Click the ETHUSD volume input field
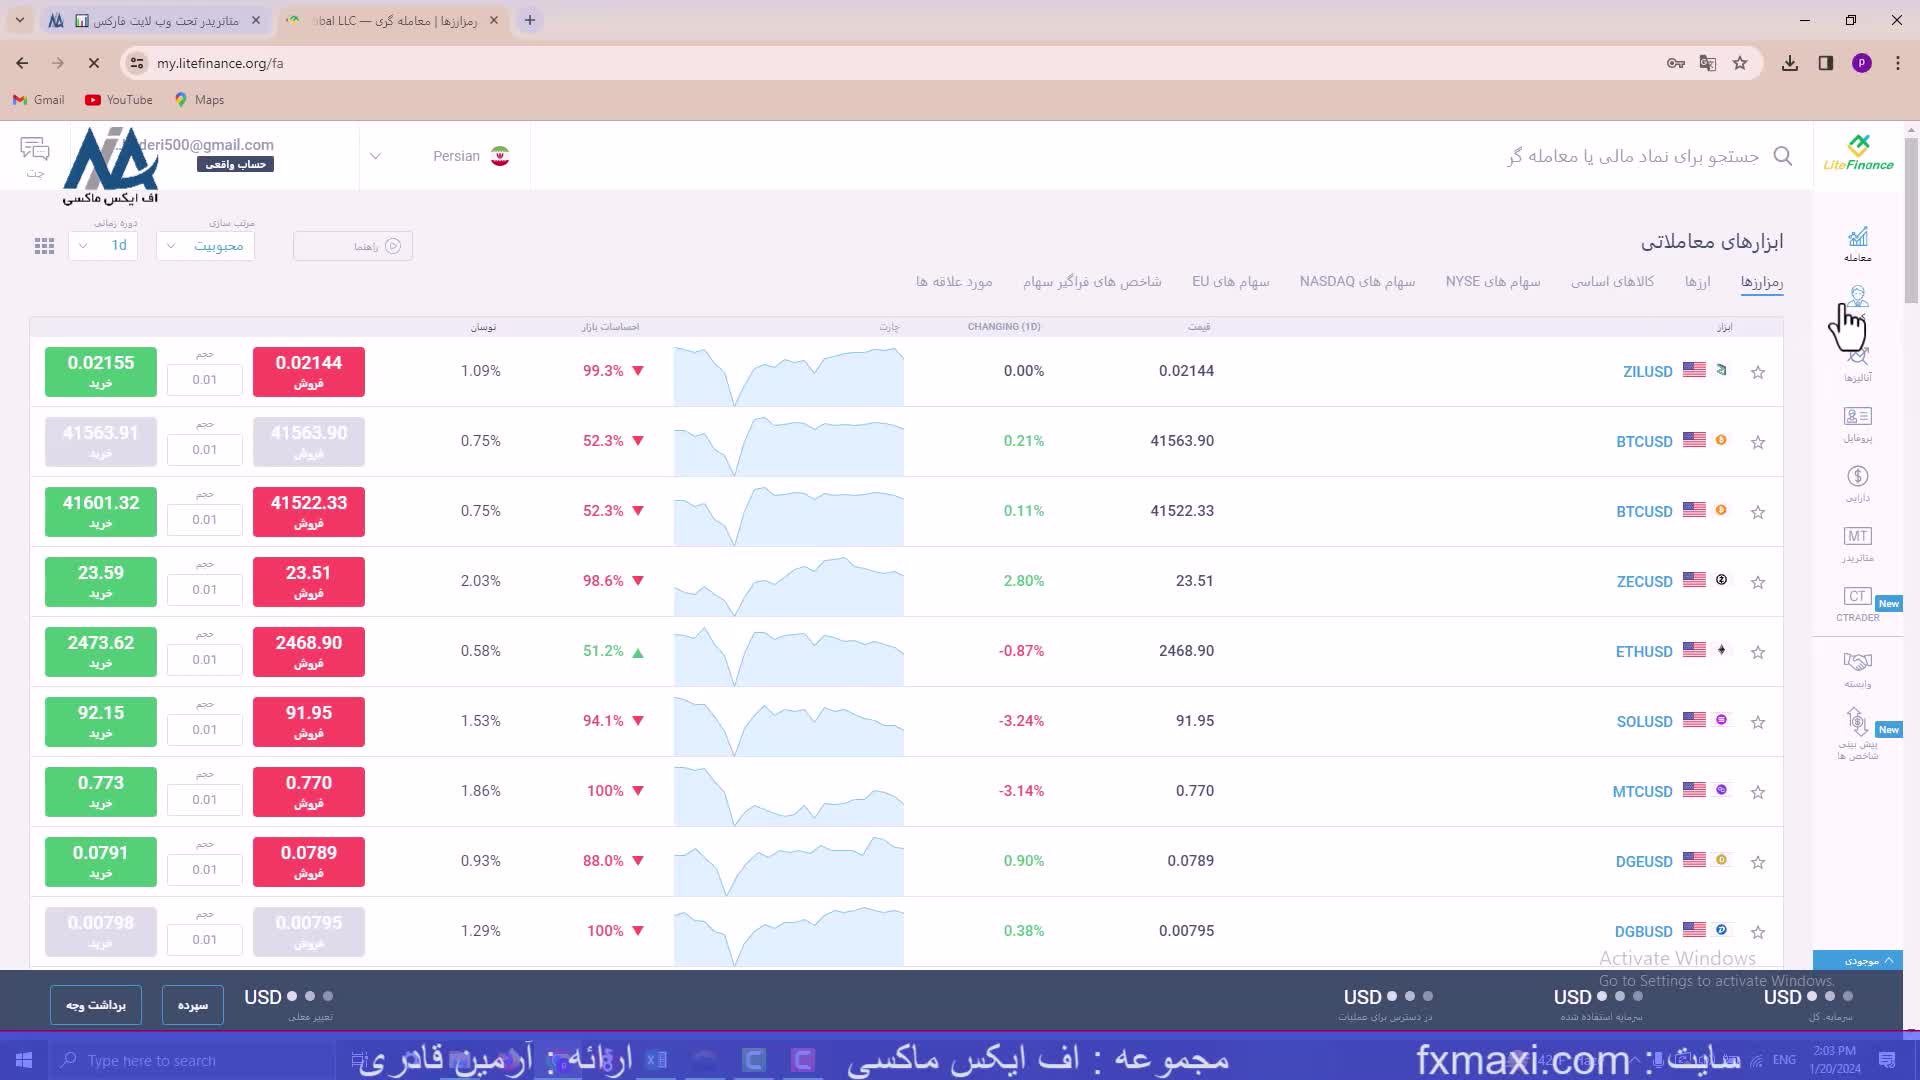The image size is (1920, 1080). 205,660
